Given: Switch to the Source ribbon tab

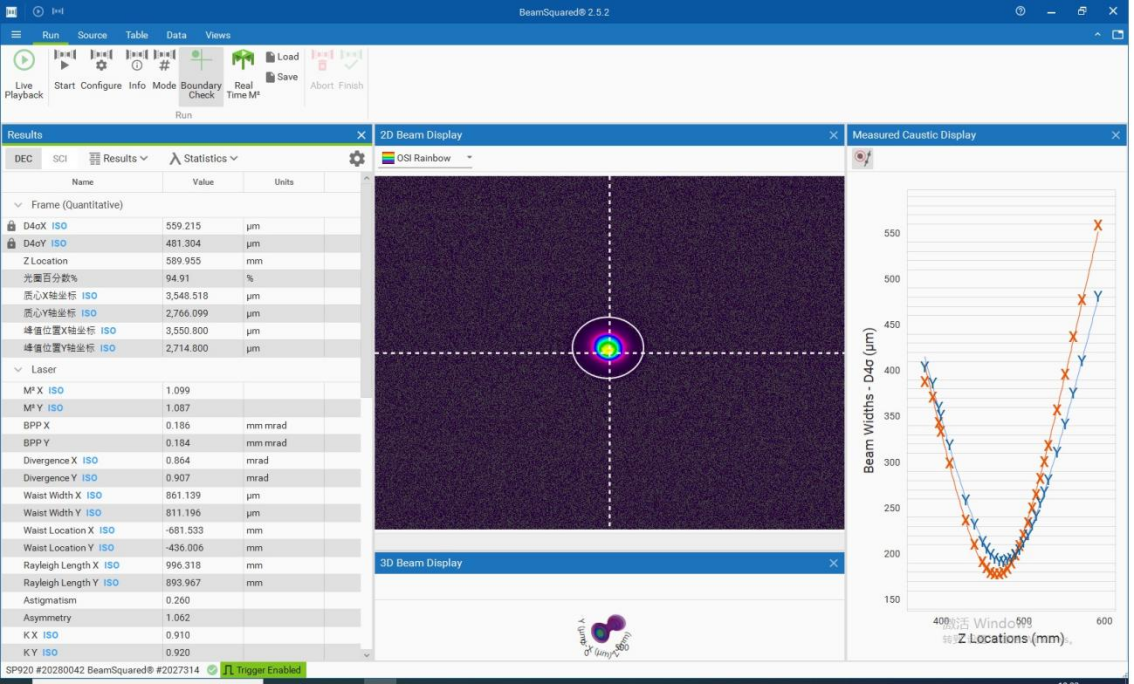Looking at the screenshot, I should point(92,35).
